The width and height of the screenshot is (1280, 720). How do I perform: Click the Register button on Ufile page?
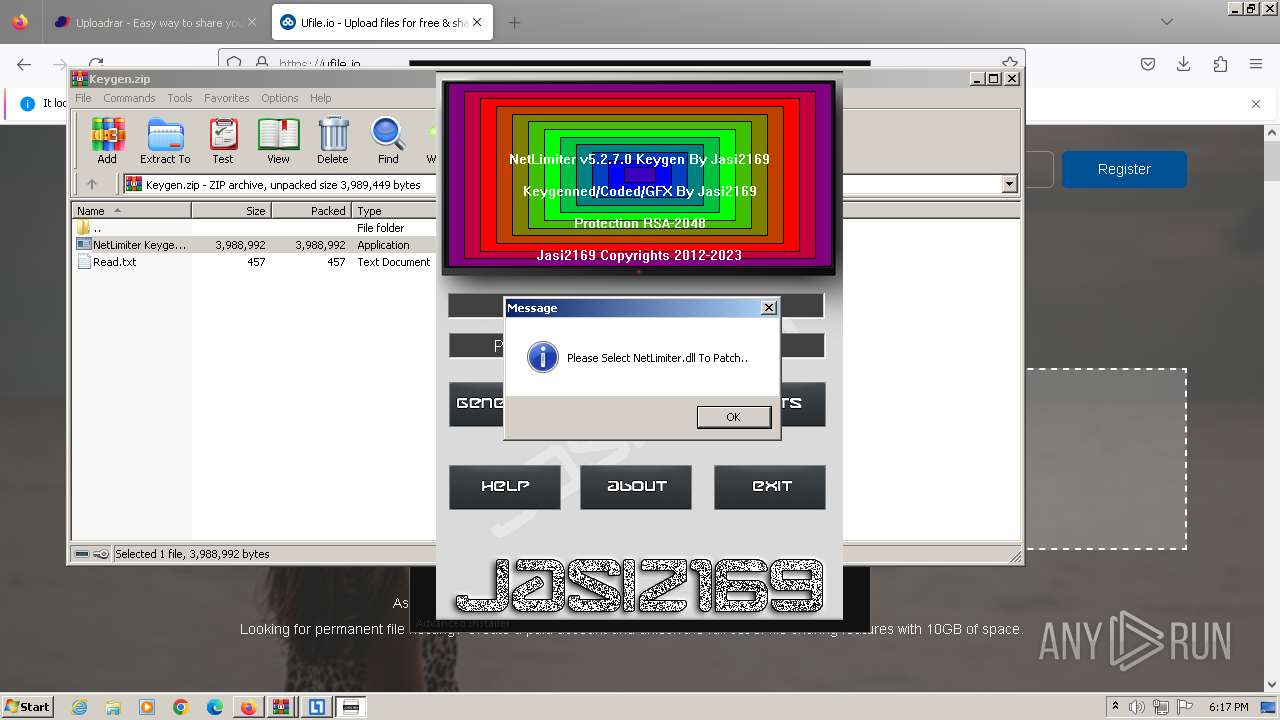[x=1124, y=169]
